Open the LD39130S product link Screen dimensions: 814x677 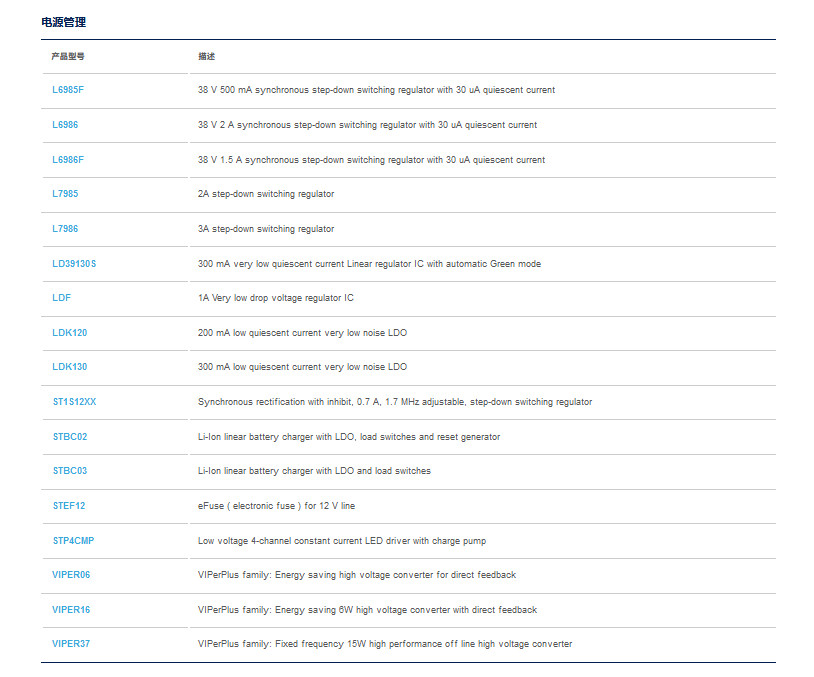(74, 264)
